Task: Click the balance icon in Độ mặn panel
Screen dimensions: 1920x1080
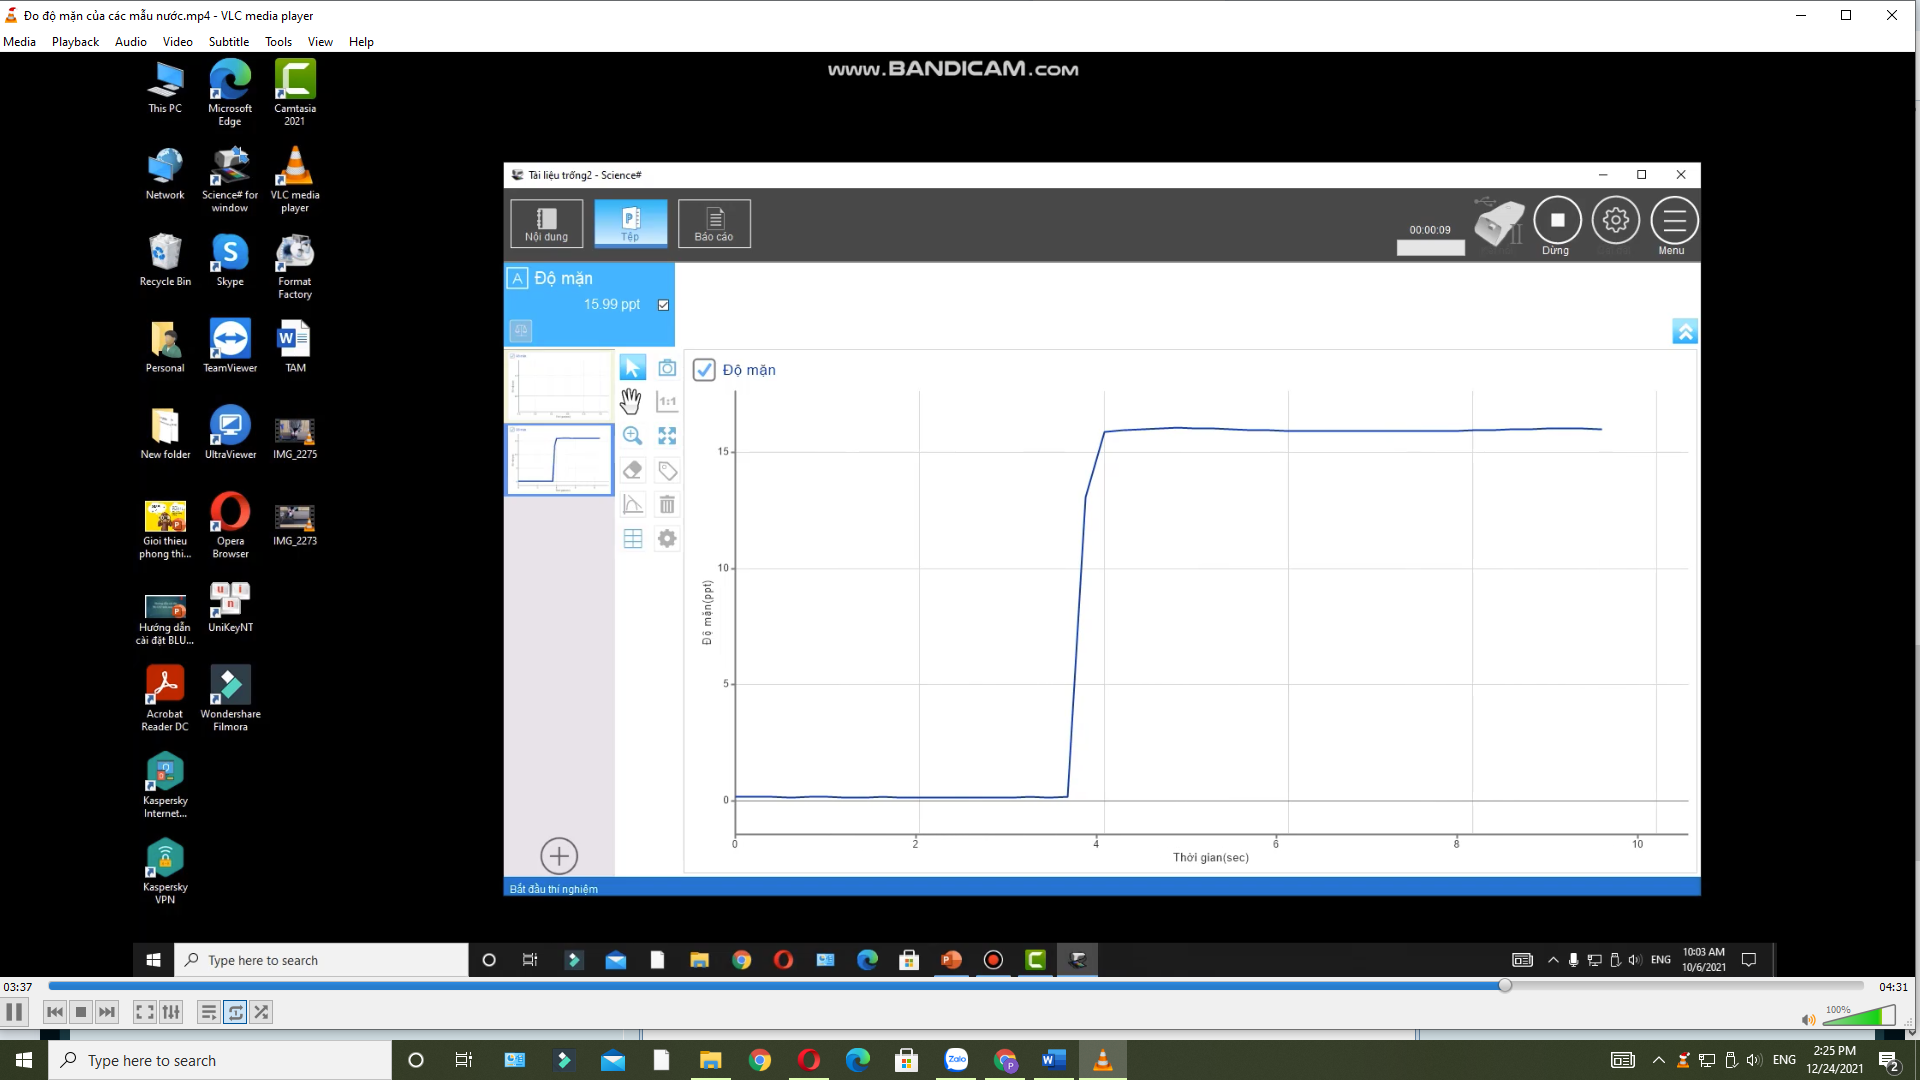Action: [520, 330]
